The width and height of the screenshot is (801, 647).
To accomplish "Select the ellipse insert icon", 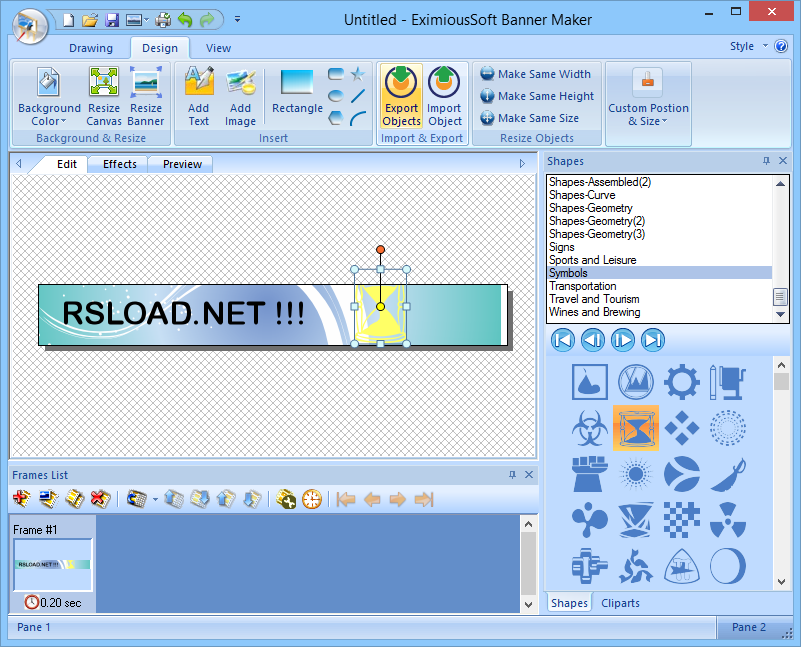I will [336, 96].
